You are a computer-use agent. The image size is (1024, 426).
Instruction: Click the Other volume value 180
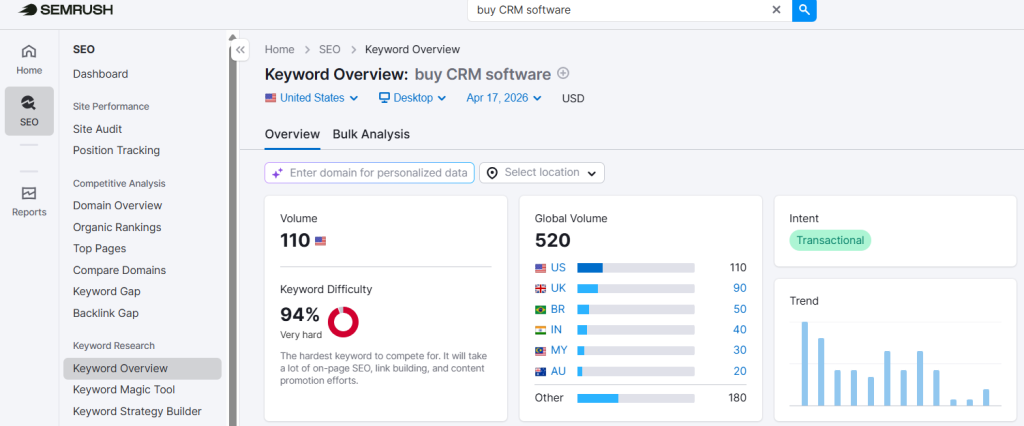click(x=737, y=398)
